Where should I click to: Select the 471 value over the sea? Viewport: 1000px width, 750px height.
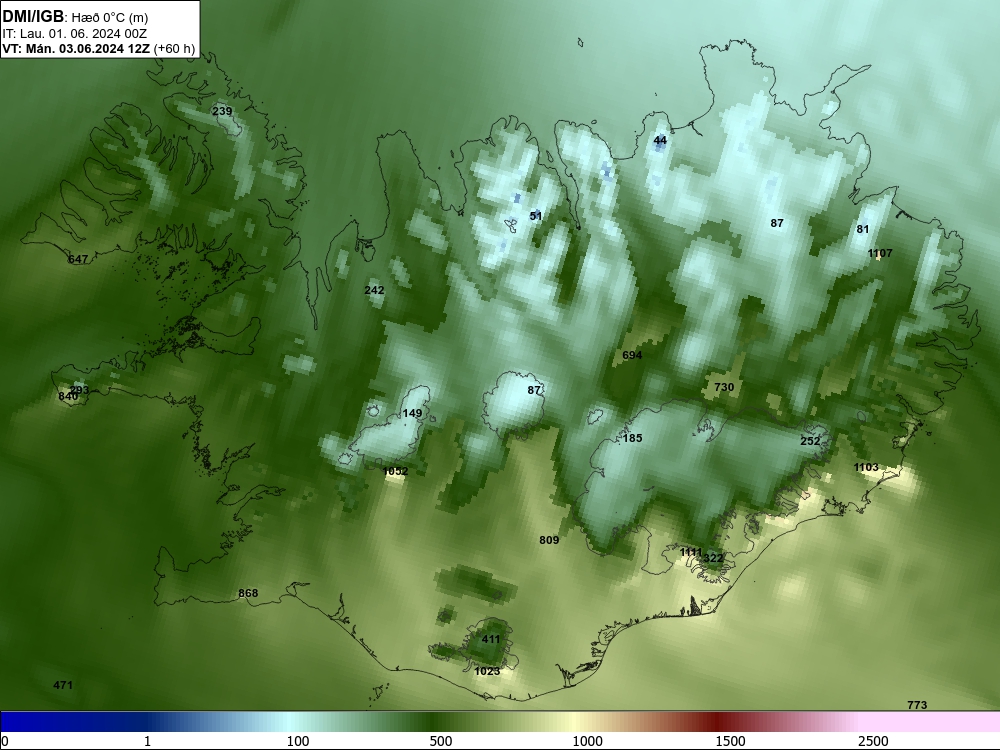tap(62, 685)
